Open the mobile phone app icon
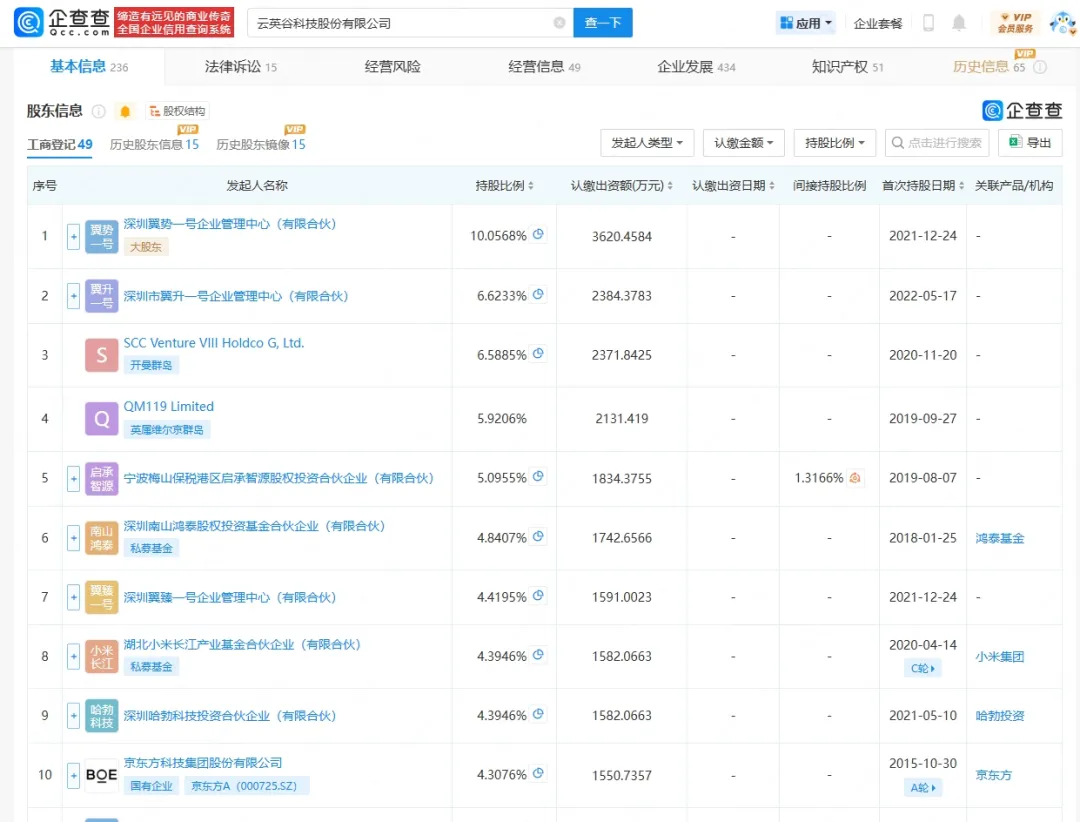The image size is (1080, 822). pos(928,23)
